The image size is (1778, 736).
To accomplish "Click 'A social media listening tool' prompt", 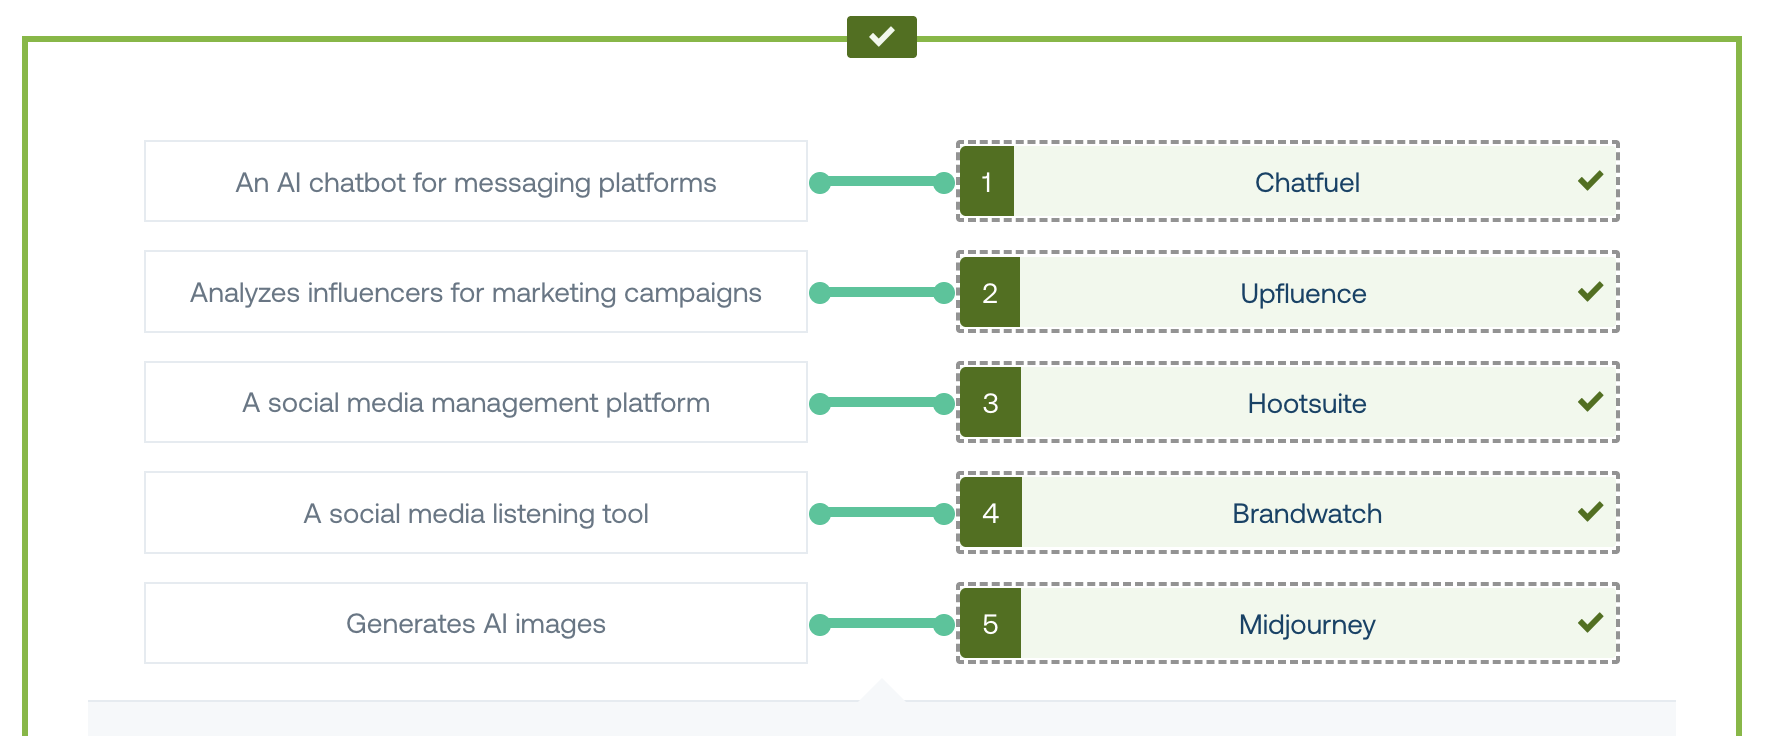I will coord(476,513).
